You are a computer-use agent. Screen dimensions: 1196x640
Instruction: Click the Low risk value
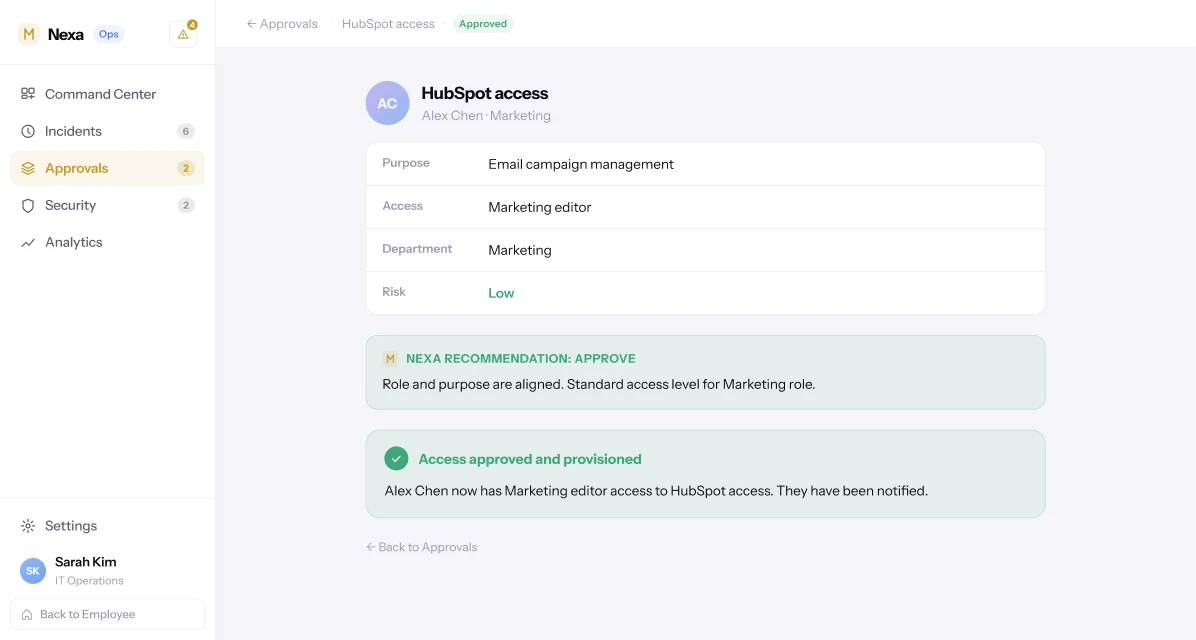click(501, 293)
